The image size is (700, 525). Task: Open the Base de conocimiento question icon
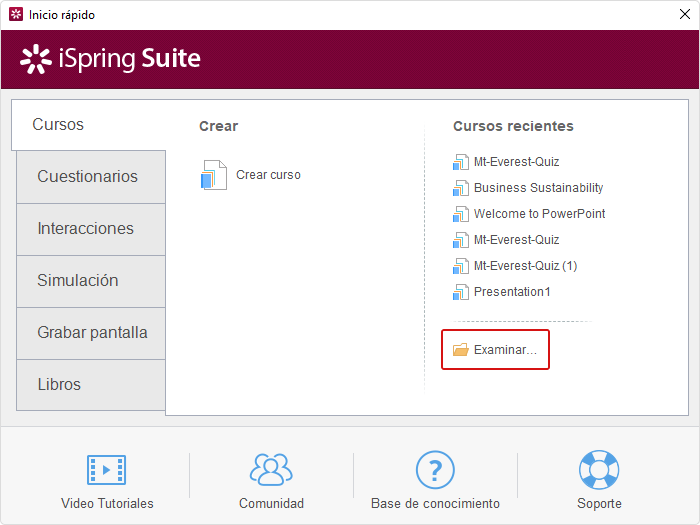point(435,470)
